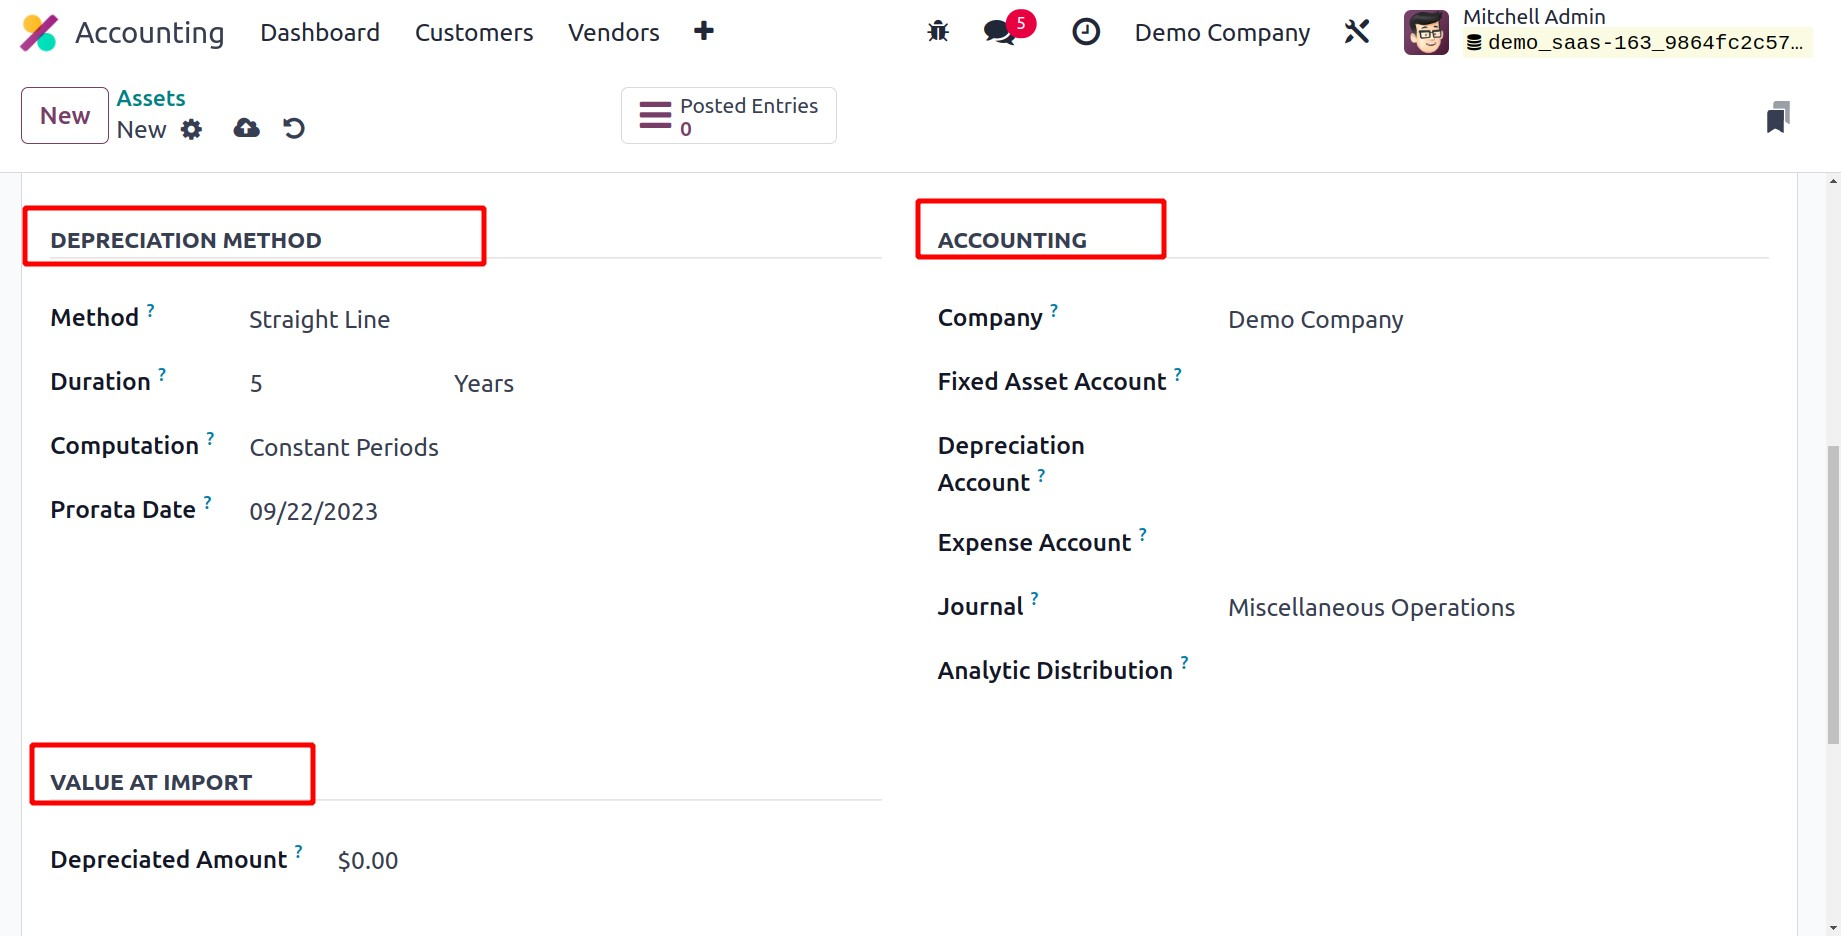Open the Customers menu
The width and height of the screenshot is (1841, 936).
474,33
